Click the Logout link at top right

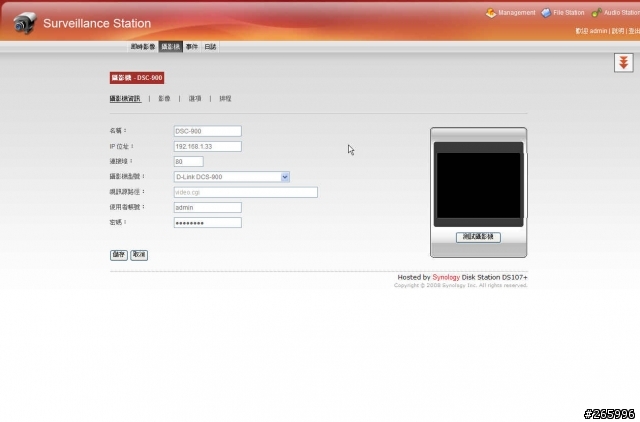point(634,31)
